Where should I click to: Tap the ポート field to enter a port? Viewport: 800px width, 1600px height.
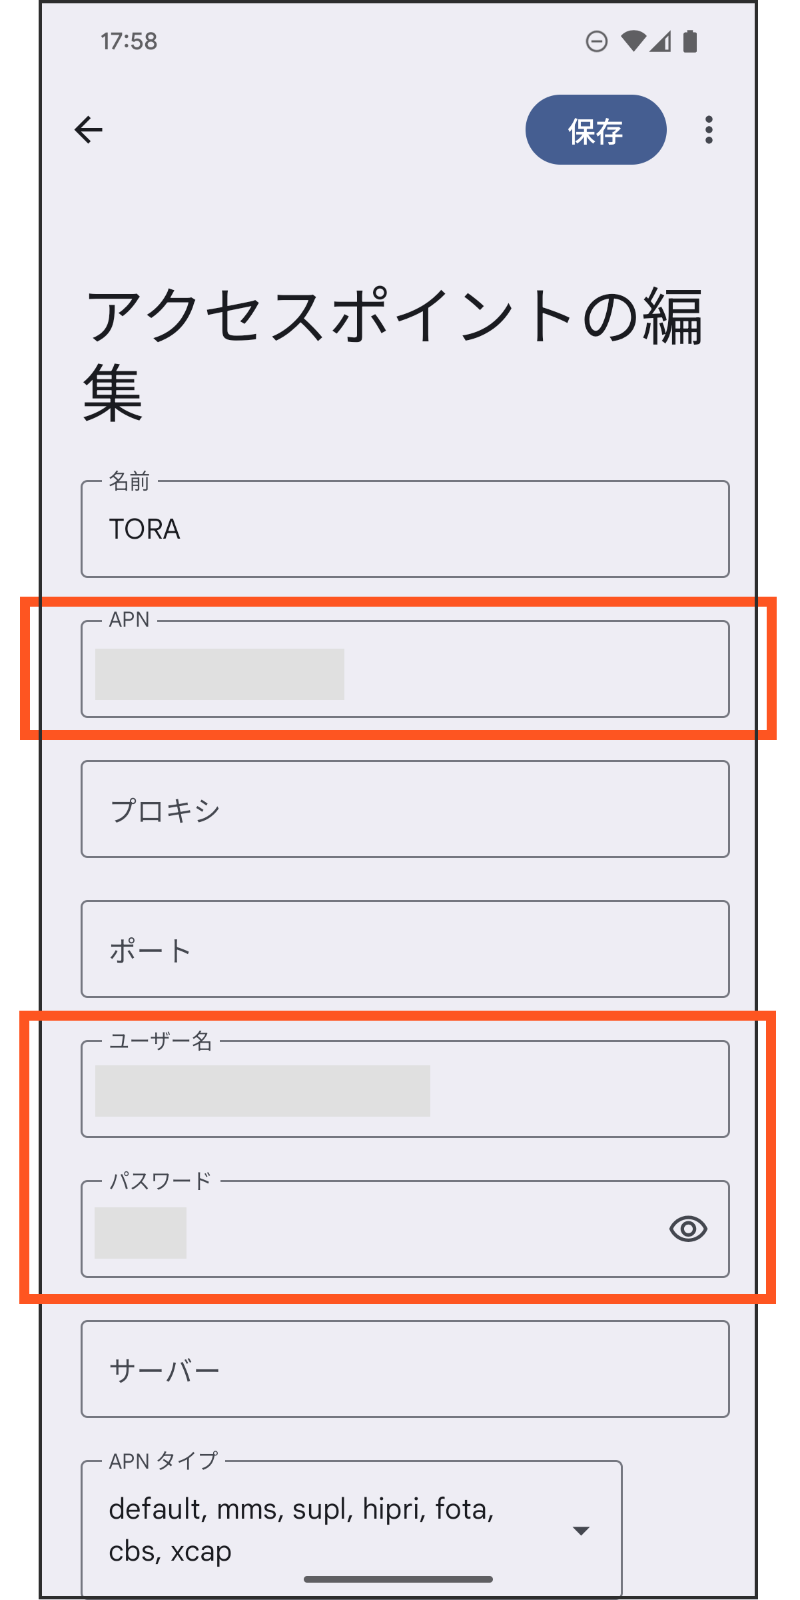coord(405,949)
